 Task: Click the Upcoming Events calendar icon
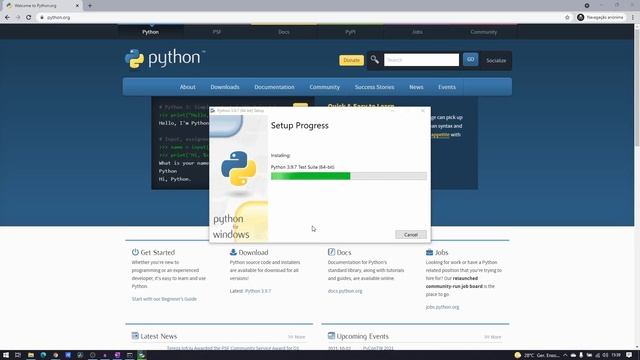[x=331, y=336]
